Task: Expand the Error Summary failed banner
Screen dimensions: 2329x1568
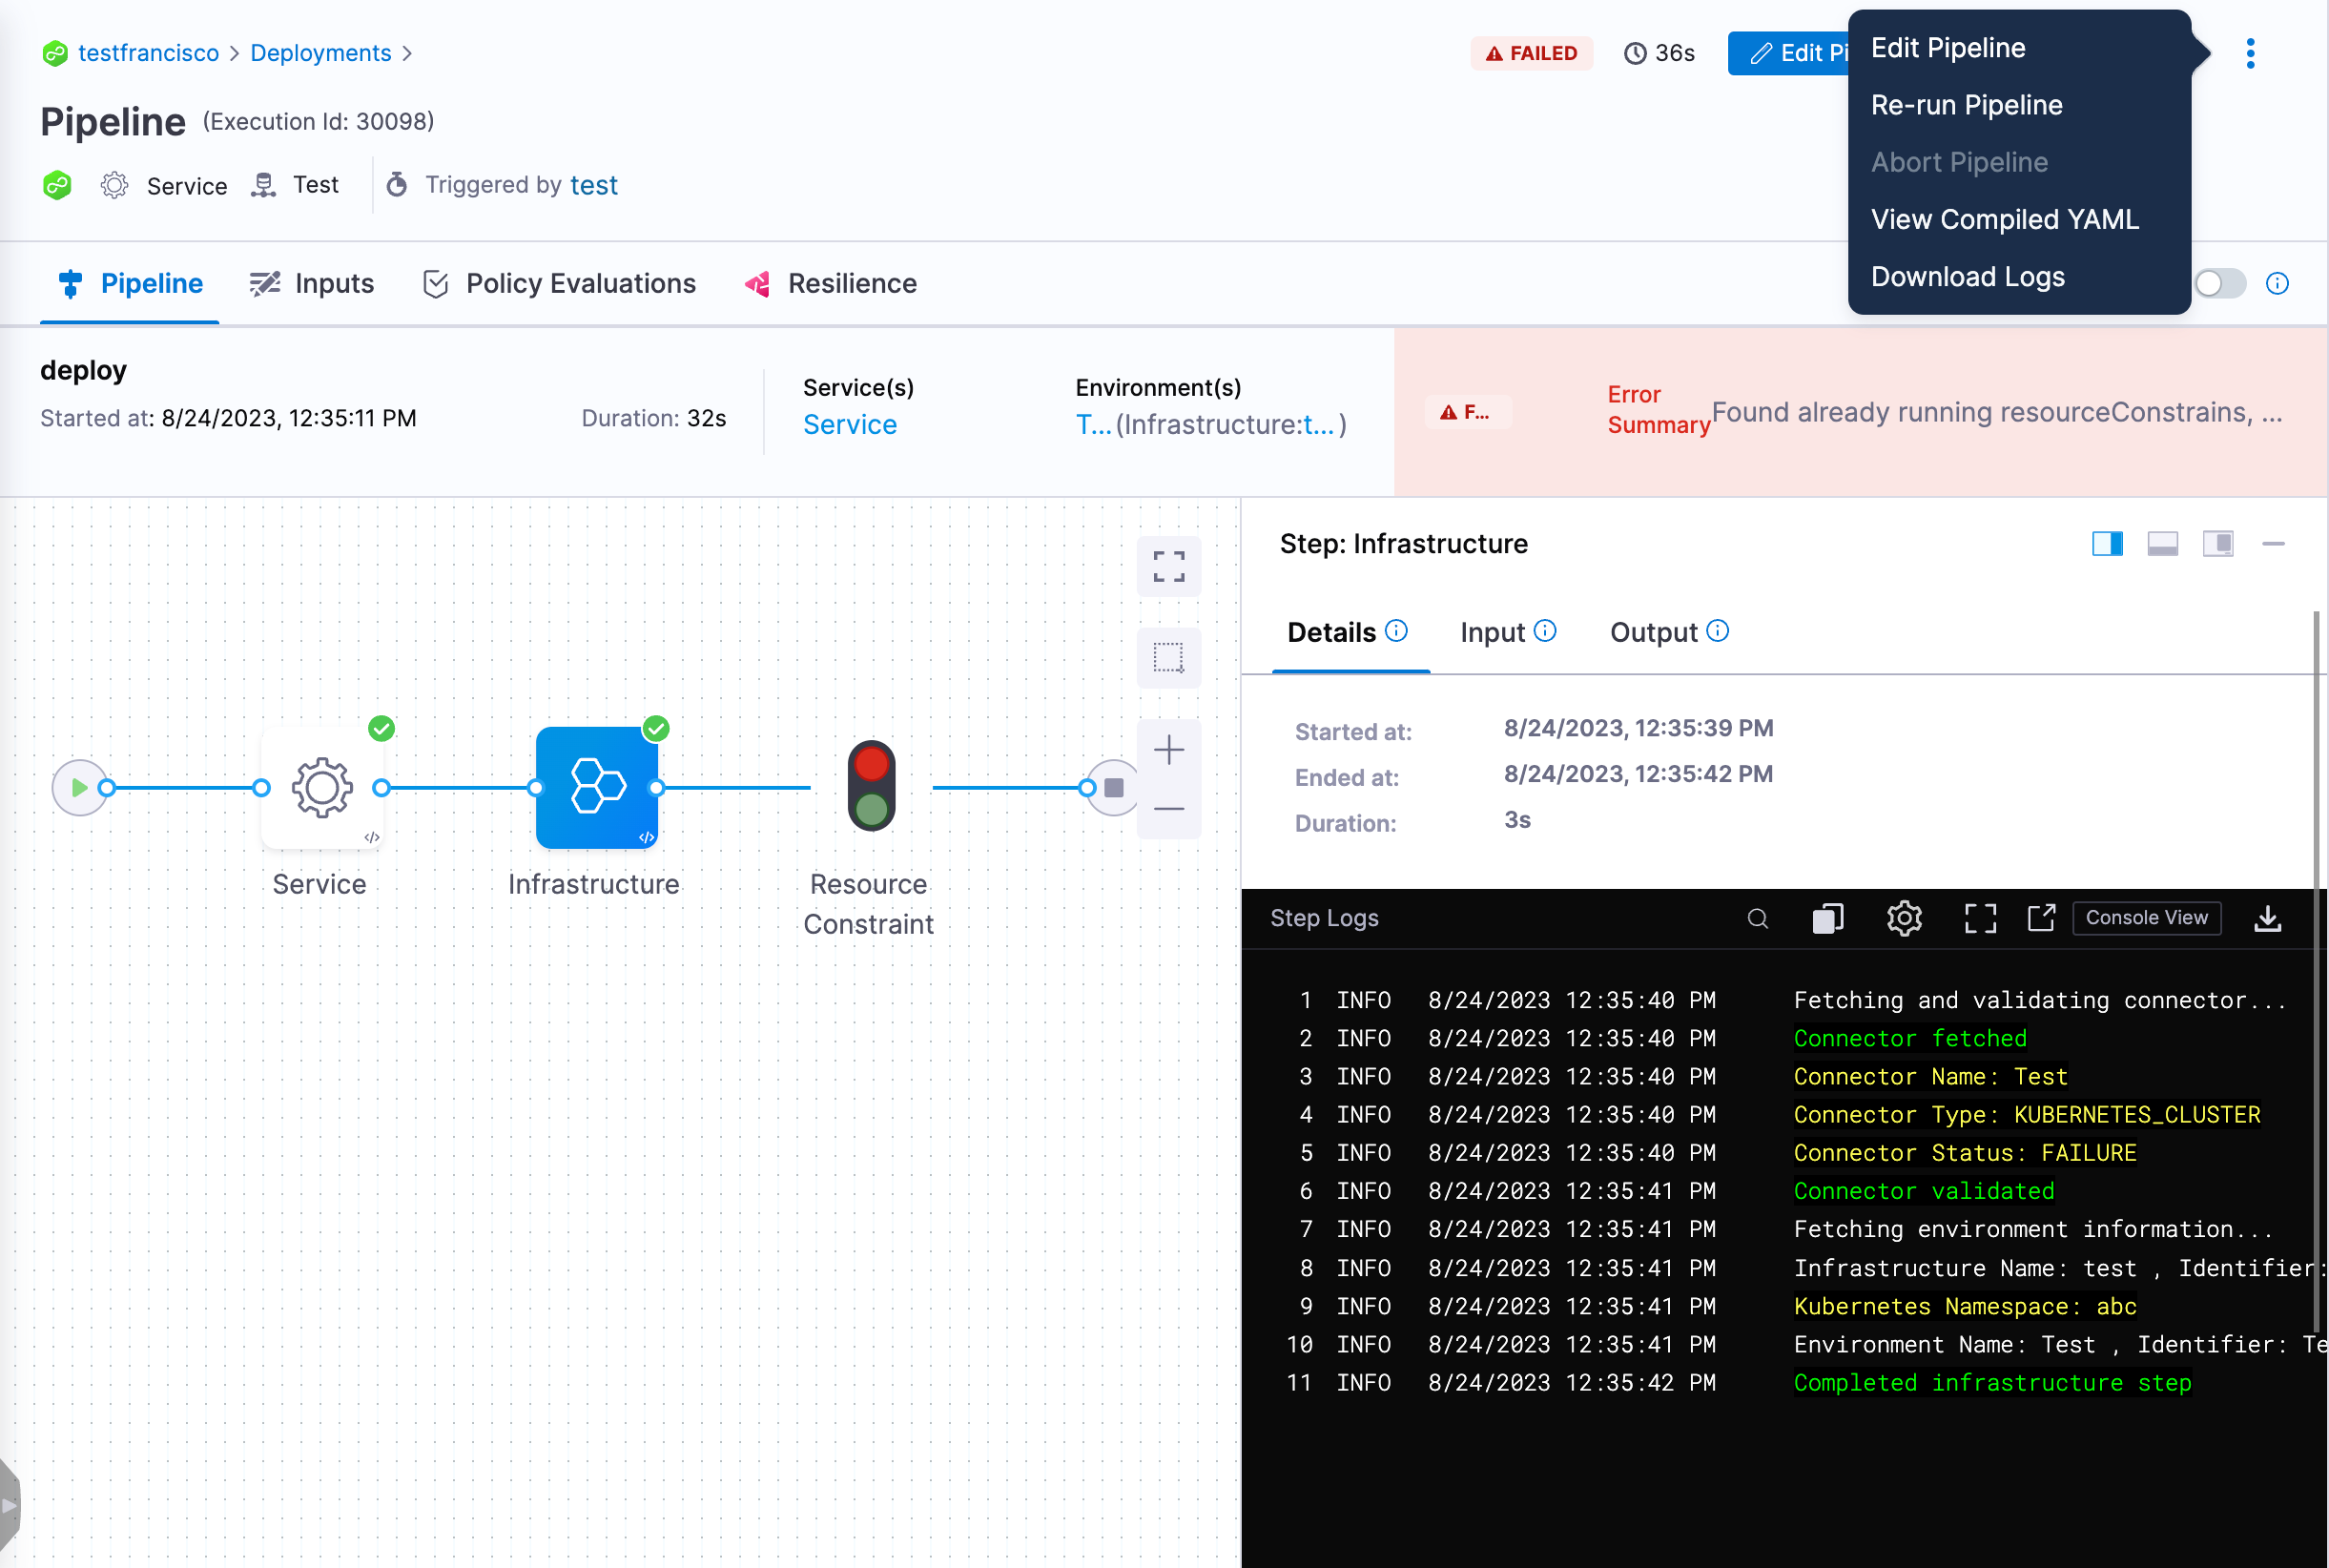Action: 1860,411
